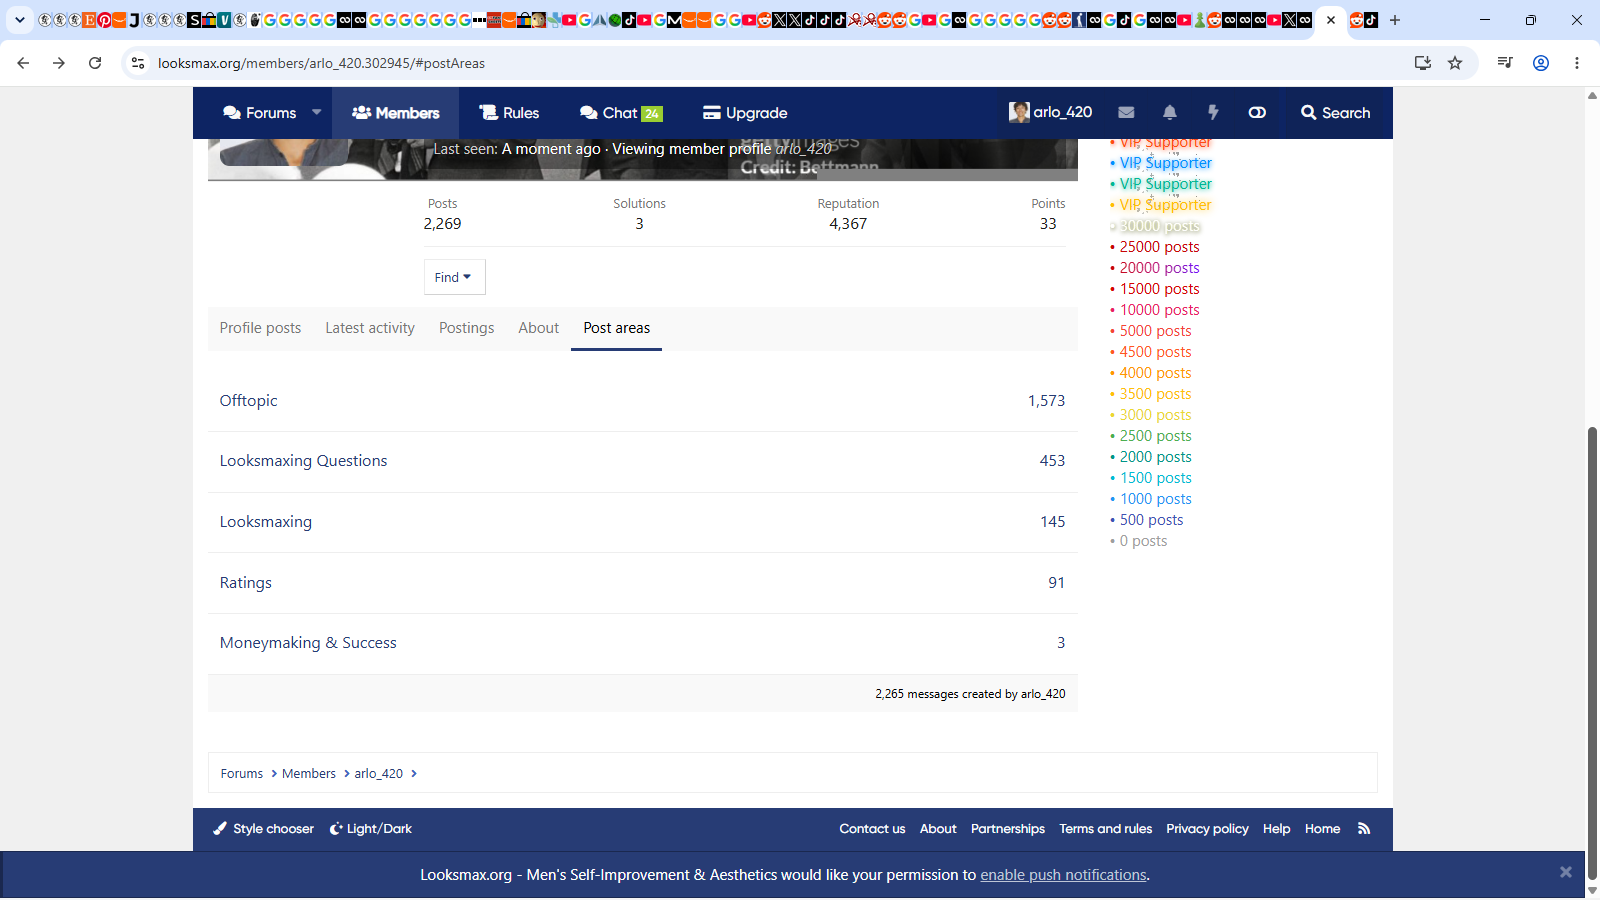Click the browser forward arrow

[x=59, y=63]
